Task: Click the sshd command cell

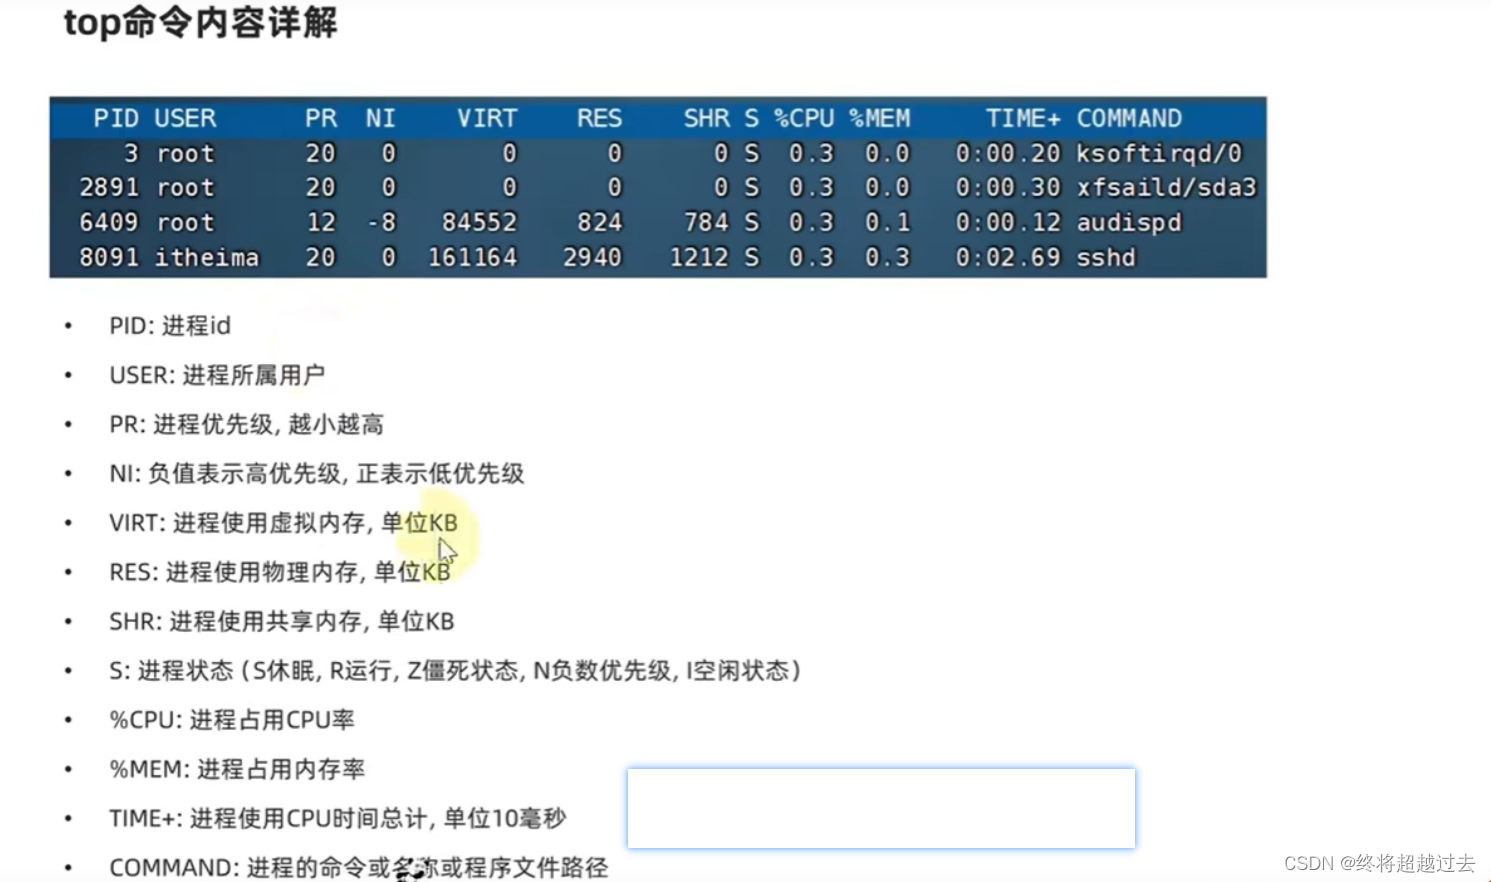Action: click(x=1106, y=257)
